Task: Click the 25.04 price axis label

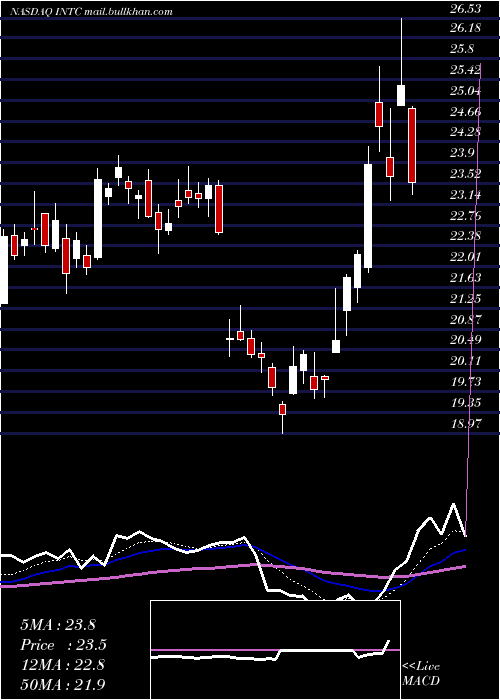Action: pyautogui.click(x=465, y=91)
